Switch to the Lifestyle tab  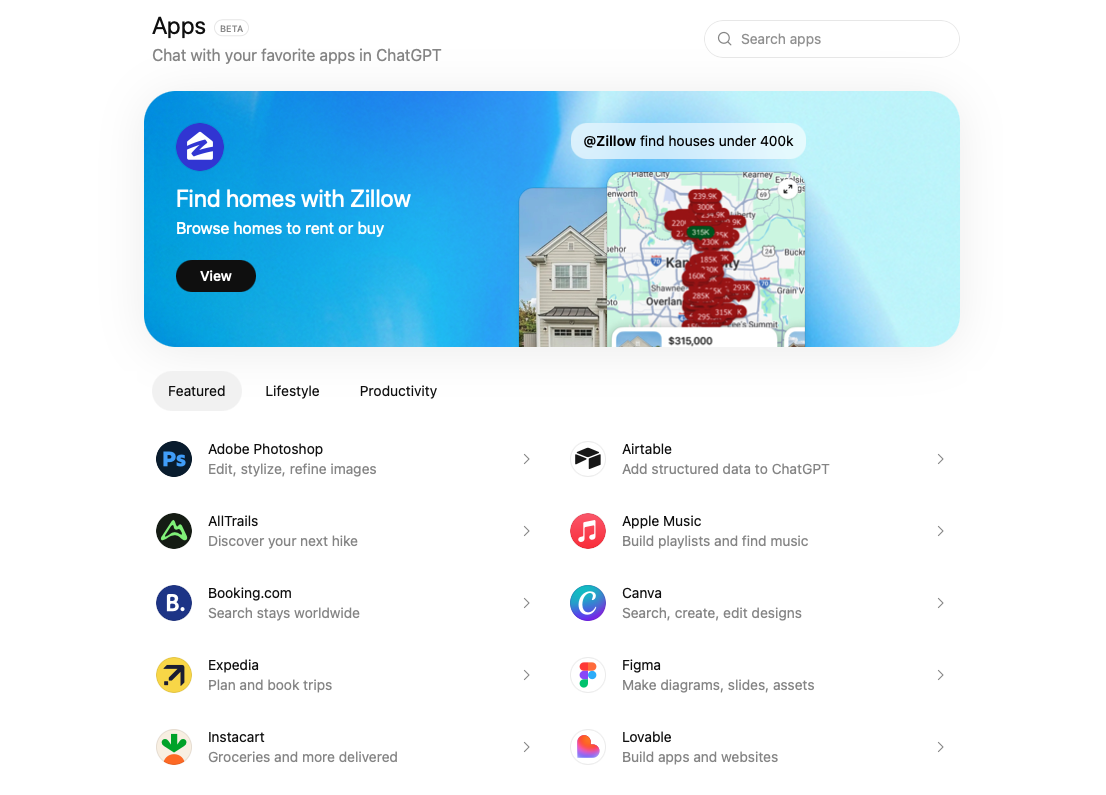(x=292, y=391)
